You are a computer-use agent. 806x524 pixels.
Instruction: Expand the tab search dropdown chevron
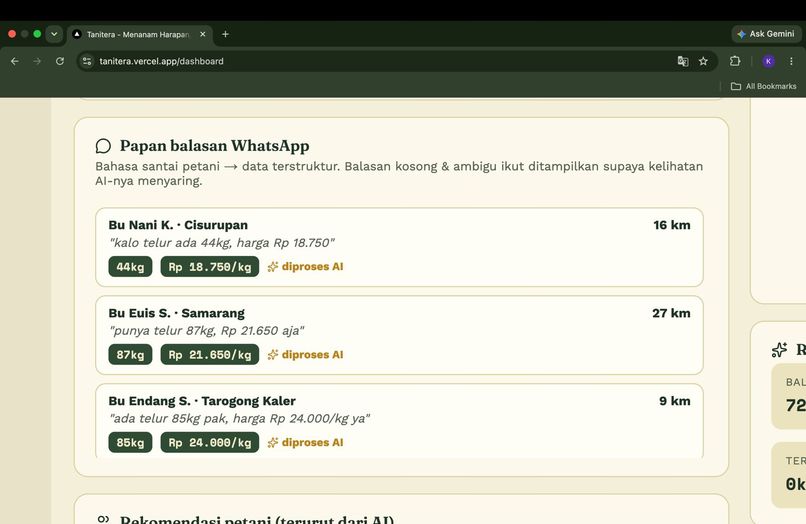(54, 34)
